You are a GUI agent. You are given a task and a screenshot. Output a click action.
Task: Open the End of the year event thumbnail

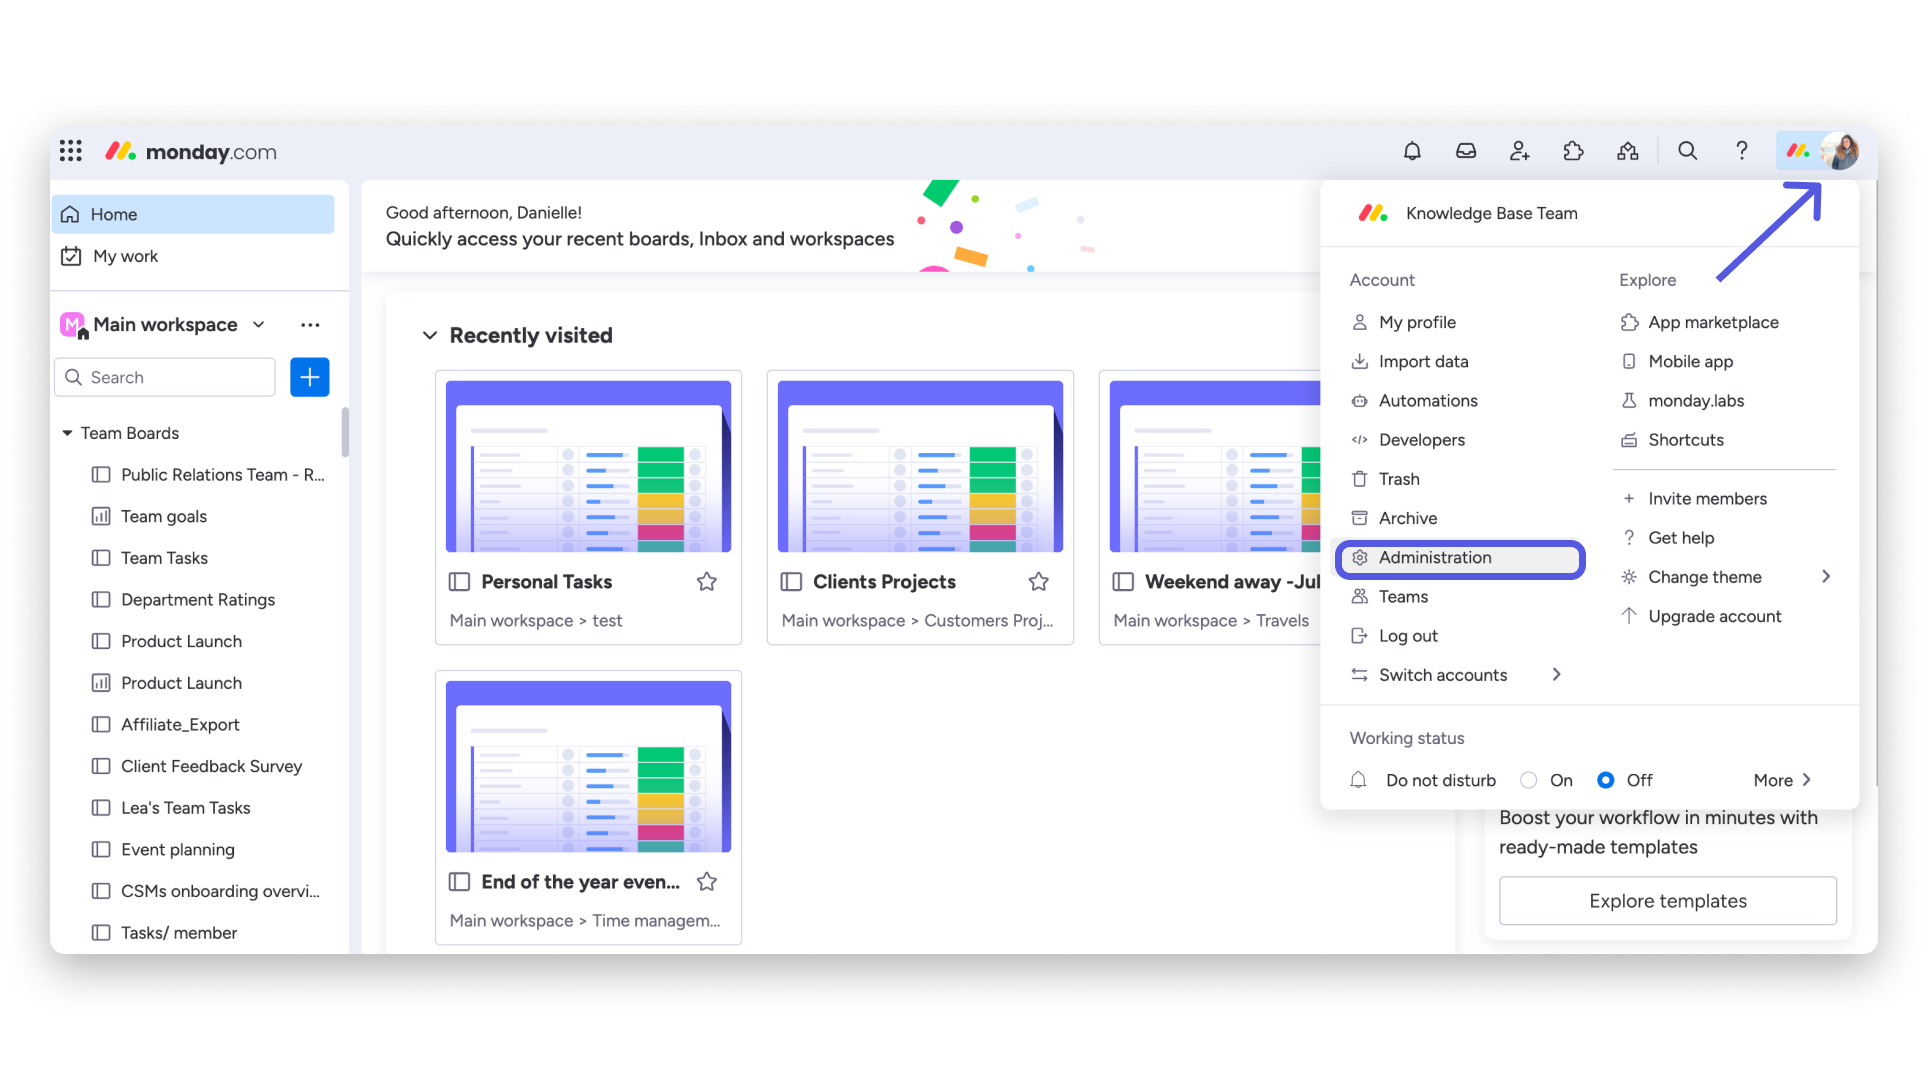[x=589, y=766]
